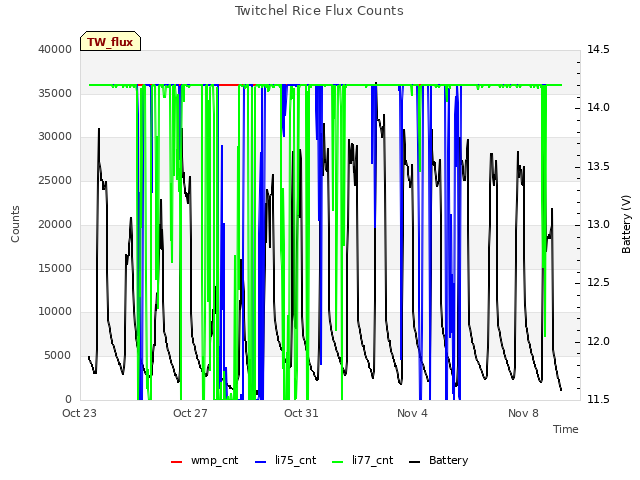Screen dimensions: 640x480
Task: Click the Time x-axis title
Action: 566,429
